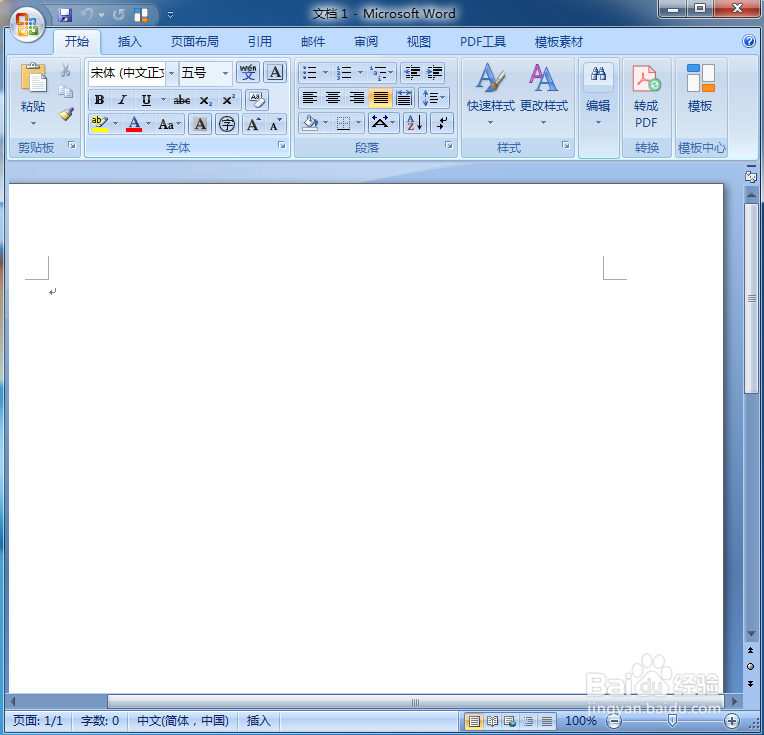
Task: Open the font size dropdown
Action: click(x=225, y=73)
